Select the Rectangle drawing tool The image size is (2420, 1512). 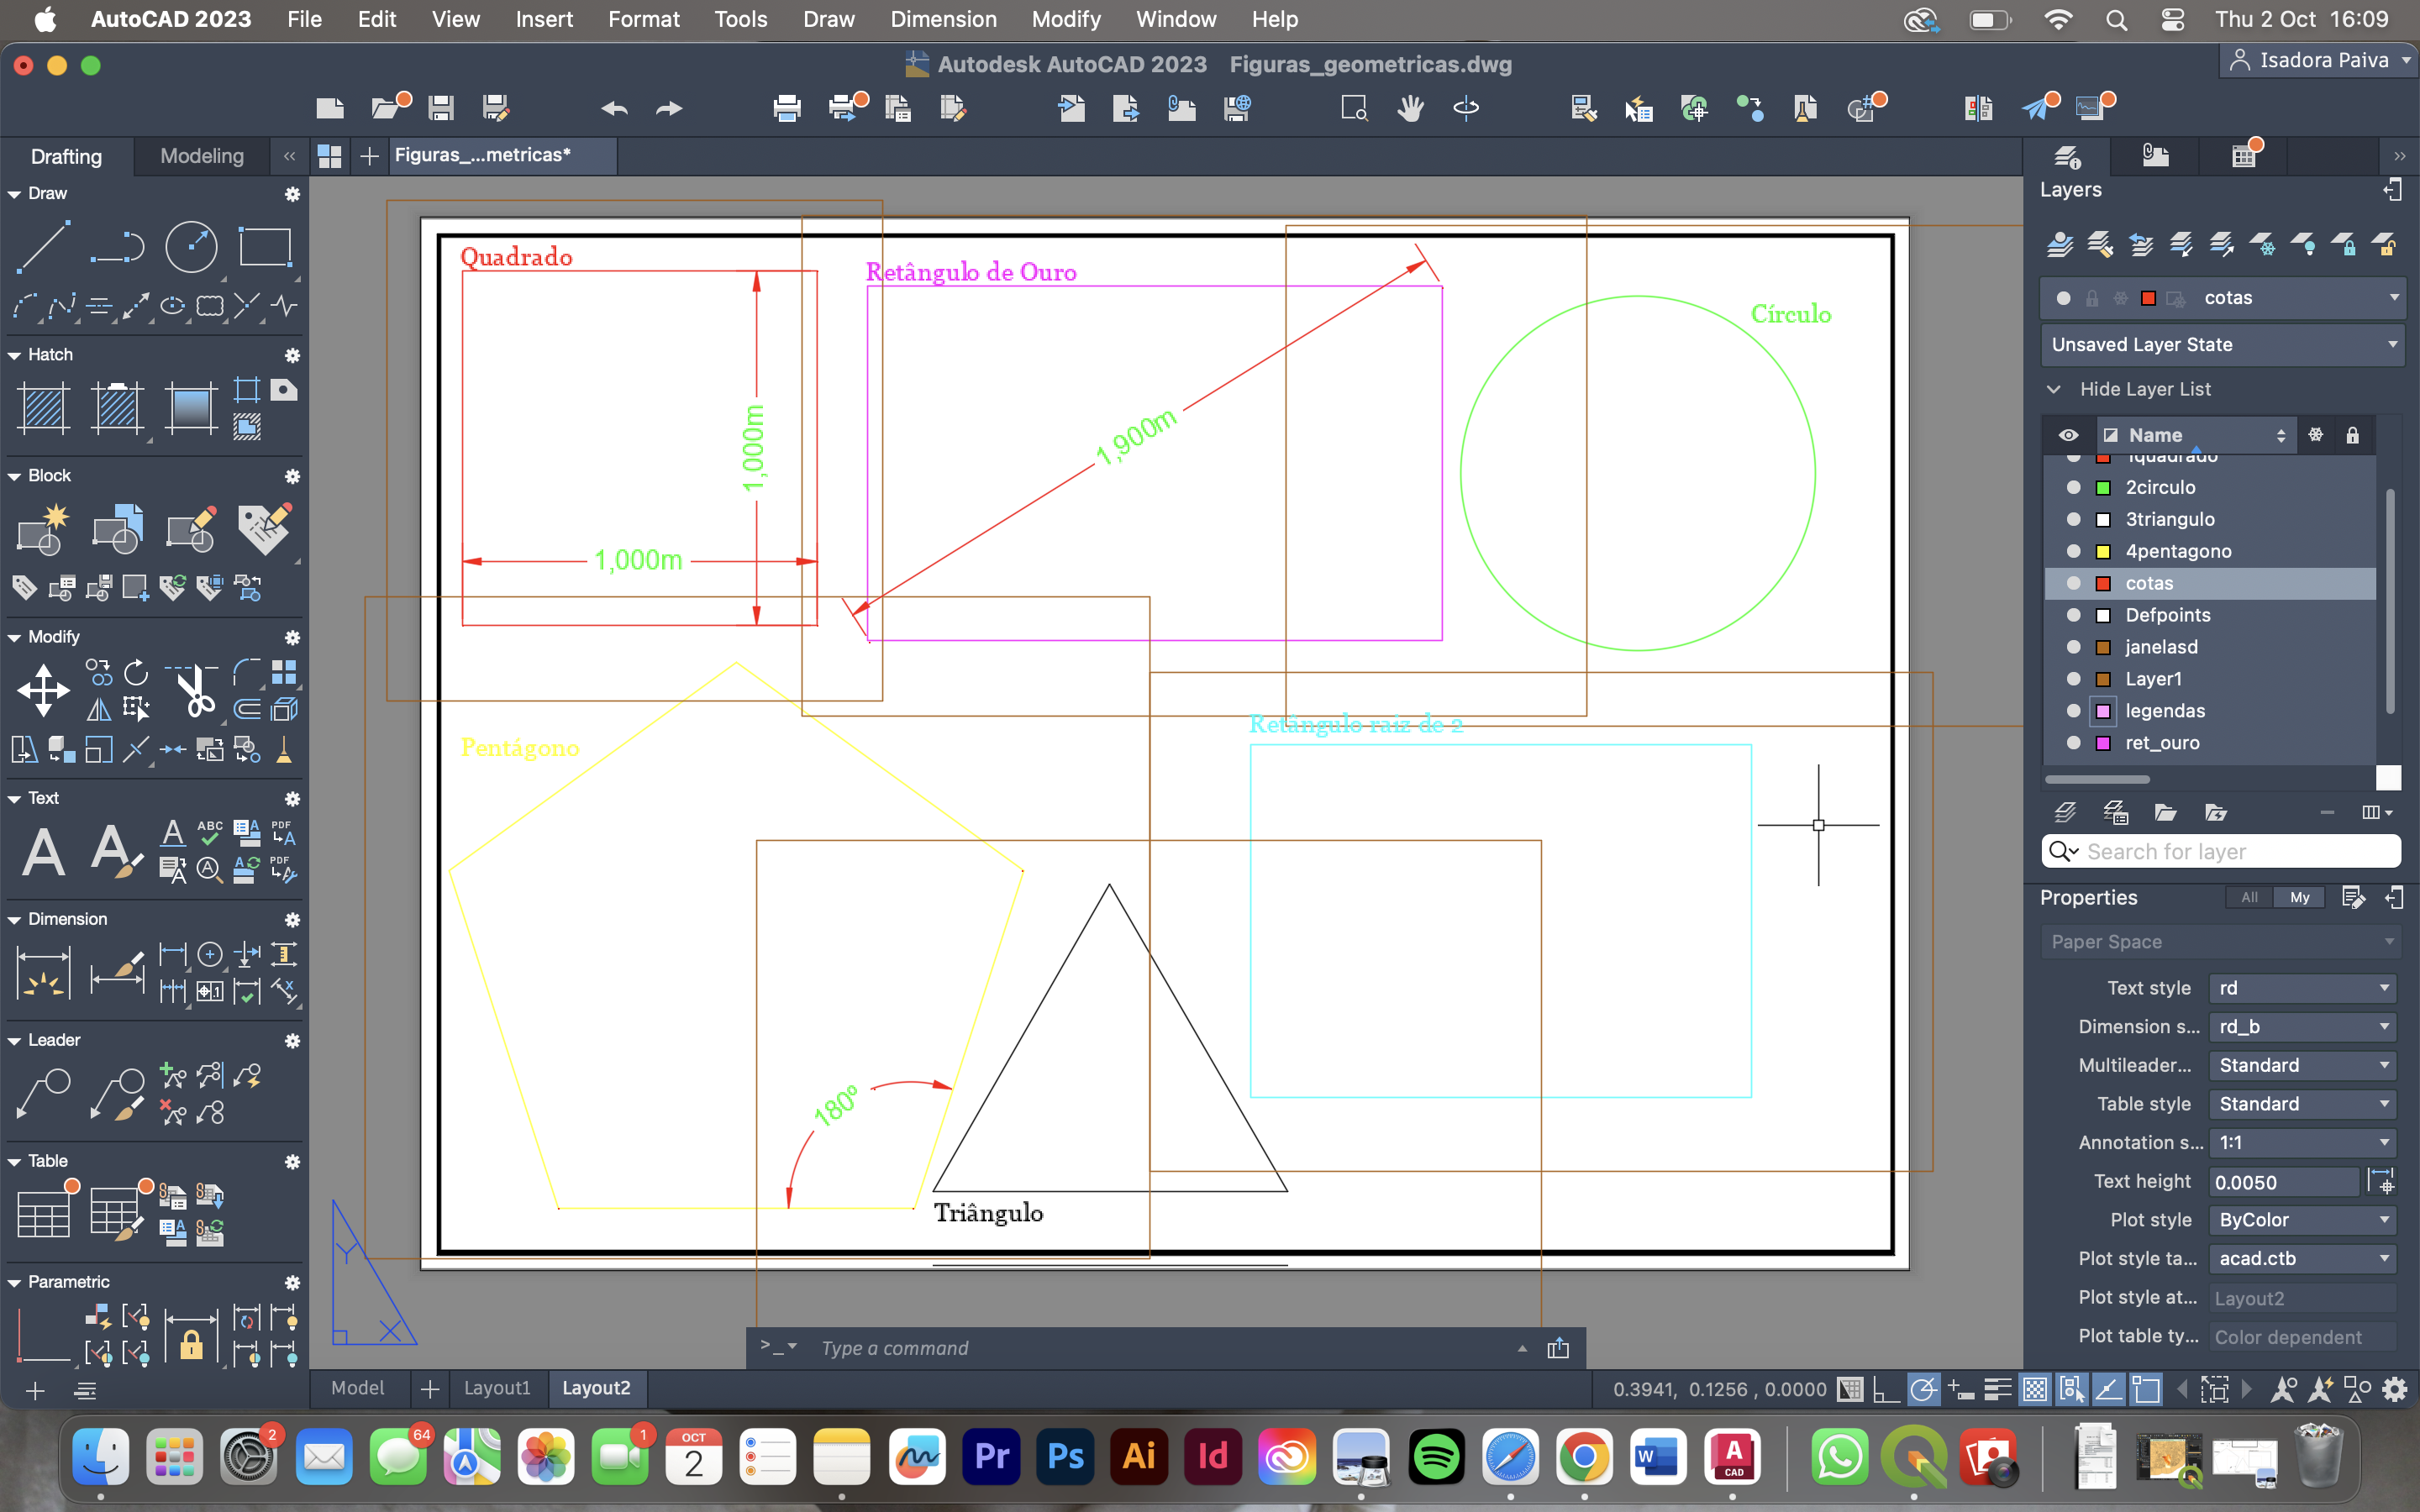[x=265, y=246]
